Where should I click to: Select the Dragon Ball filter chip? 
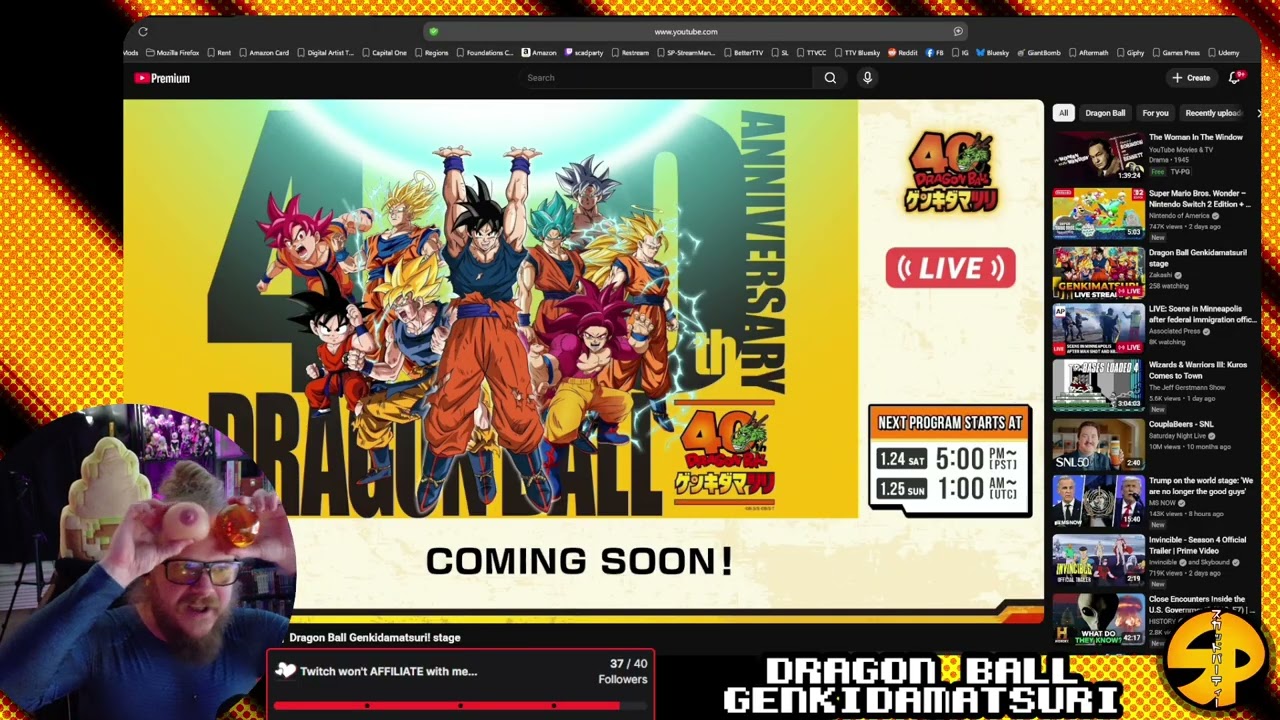[1105, 113]
